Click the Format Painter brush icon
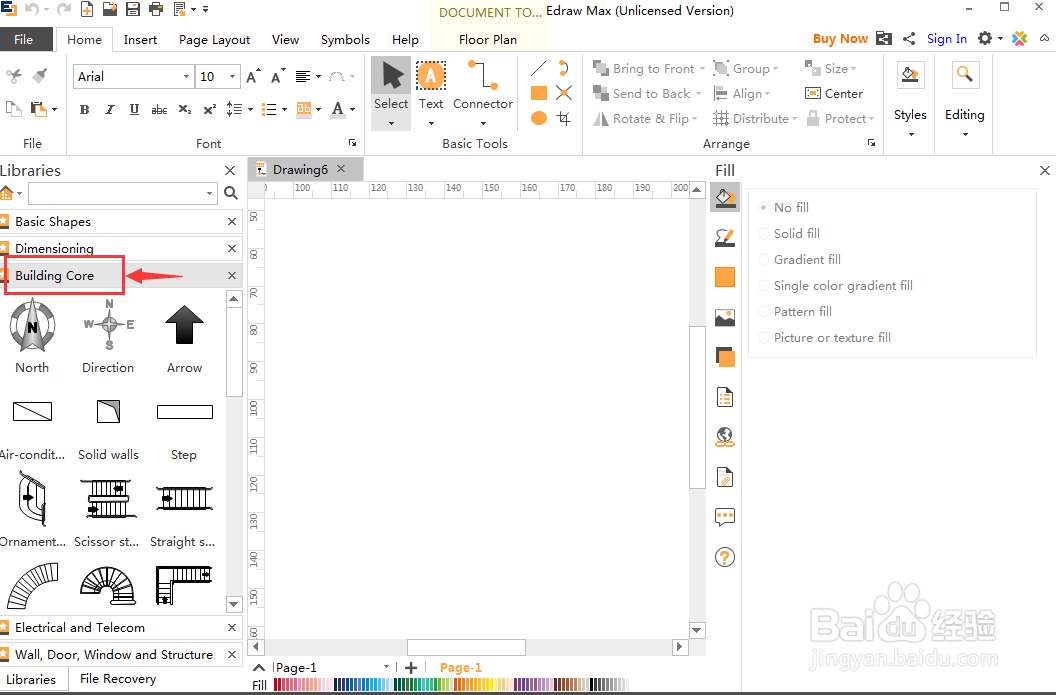1056x695 pixels. (x=40, y=75)
